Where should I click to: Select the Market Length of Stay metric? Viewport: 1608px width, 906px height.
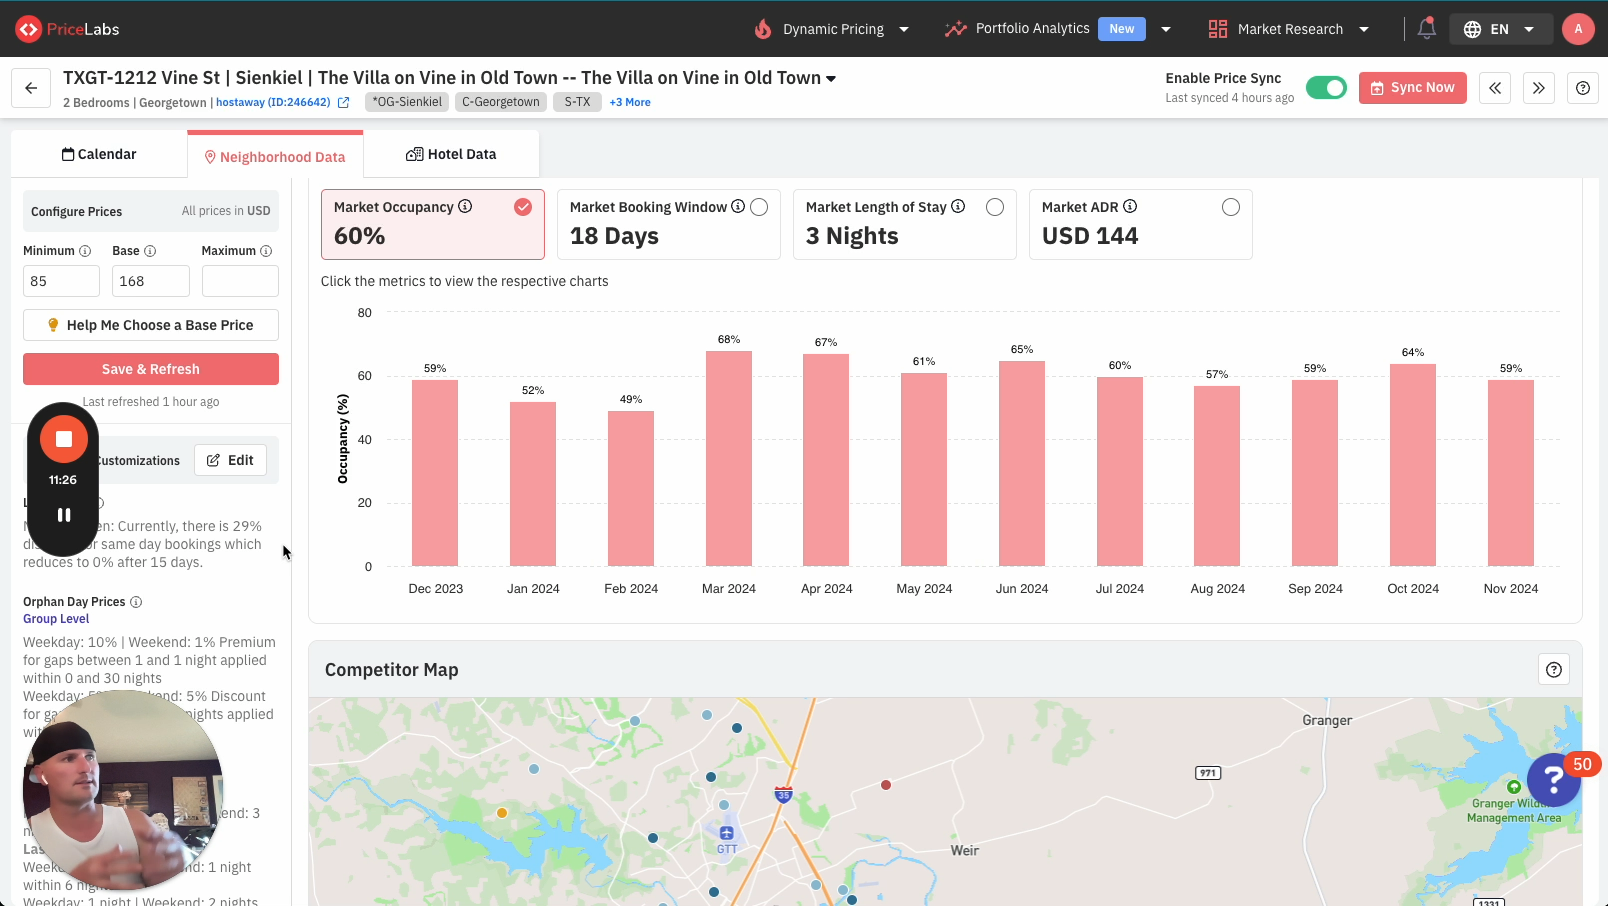(994, 207)
